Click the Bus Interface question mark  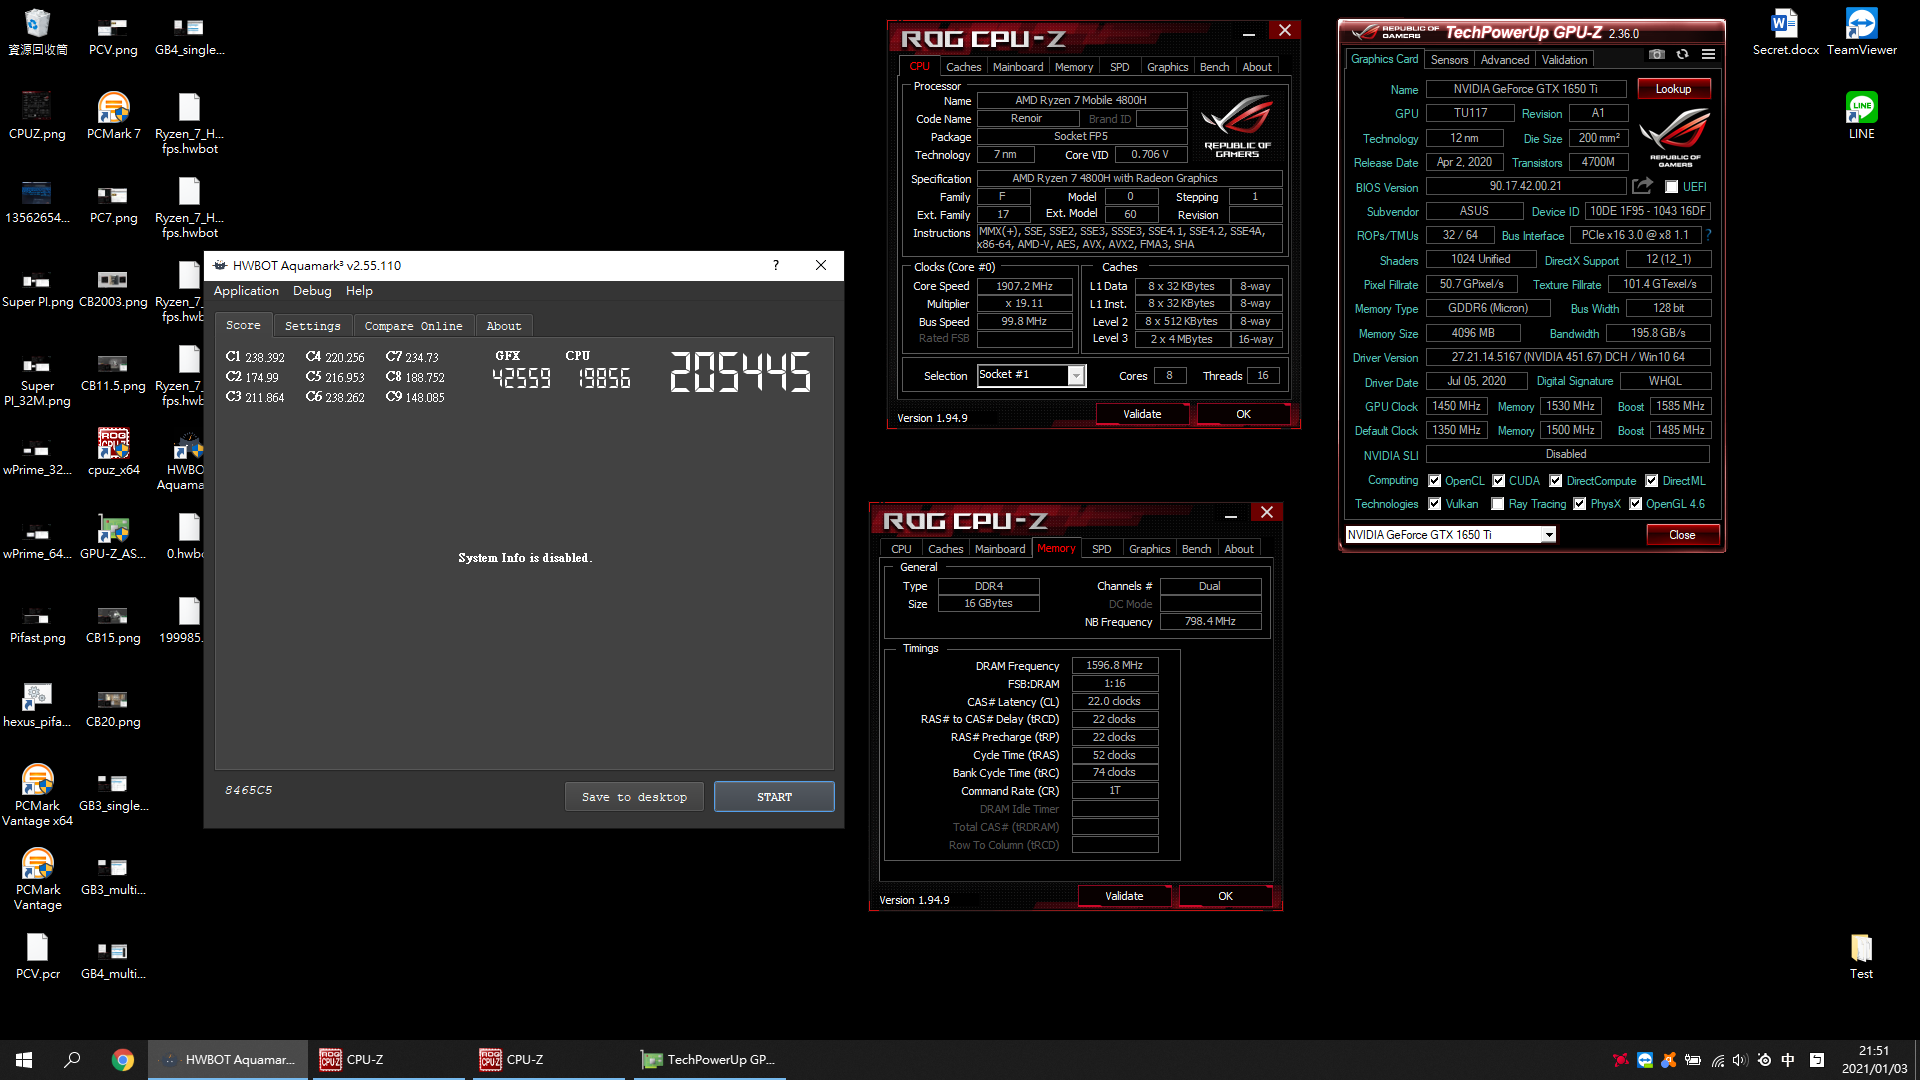click(x=1708, y=235)
